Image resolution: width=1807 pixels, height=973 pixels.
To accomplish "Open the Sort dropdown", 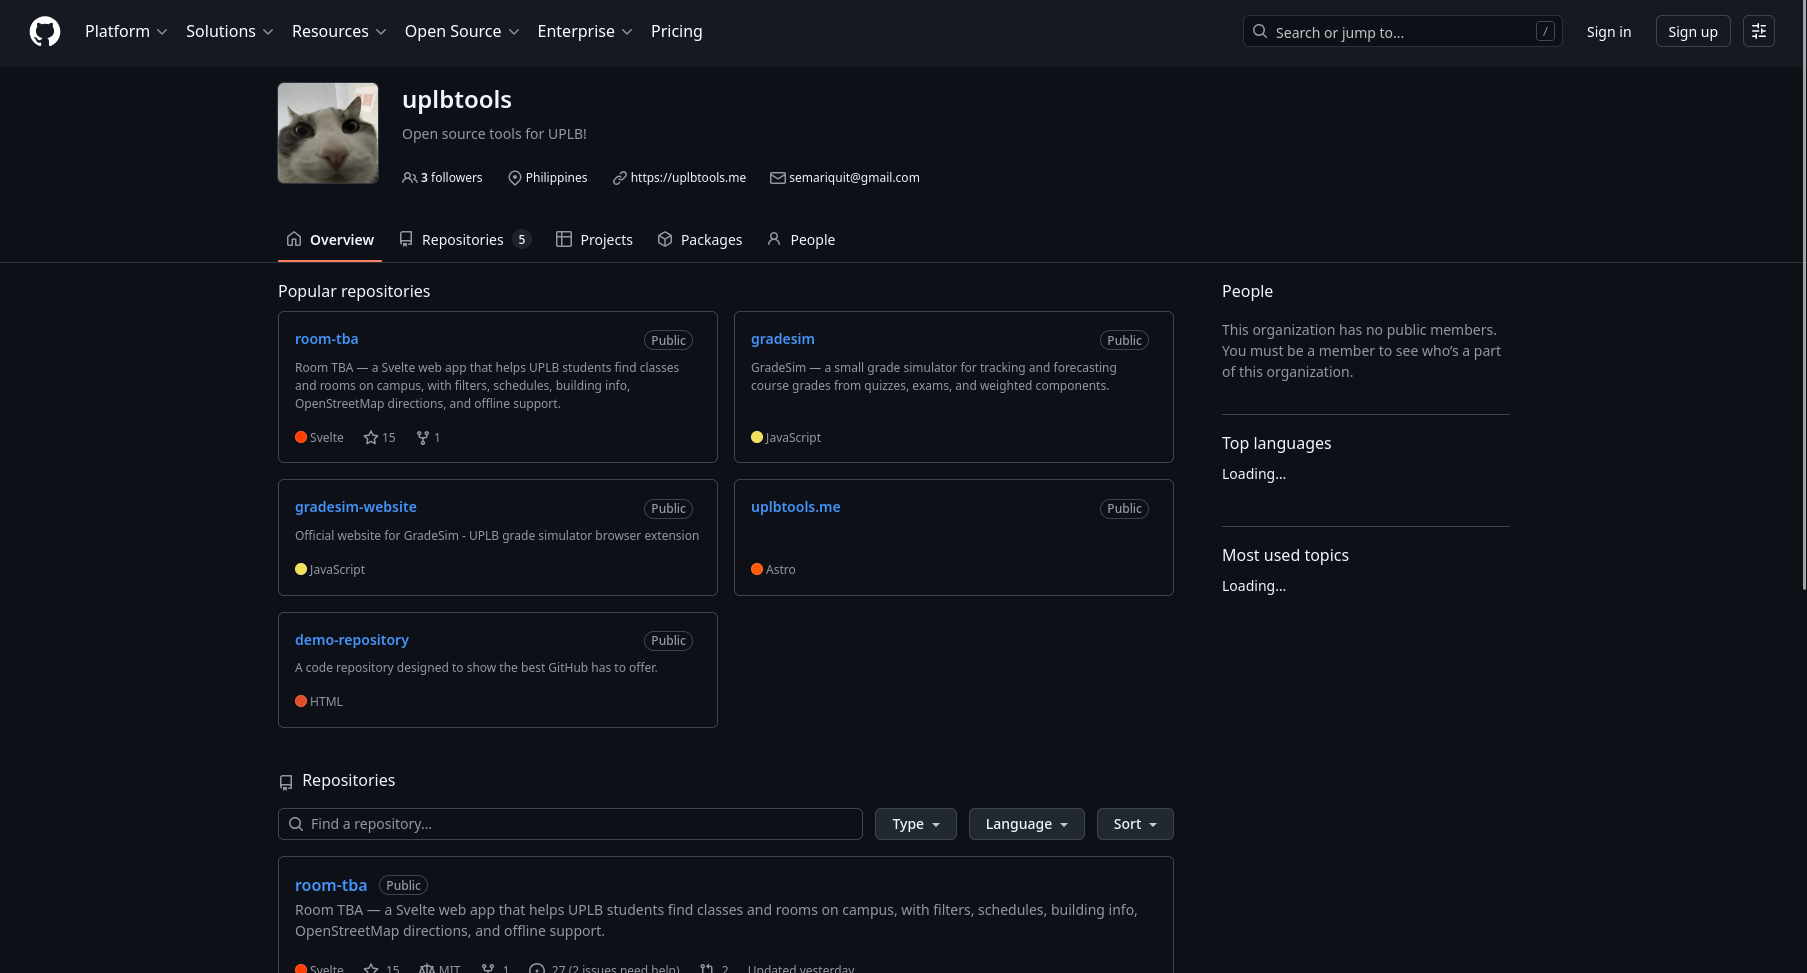I will (x=1135, y=824).
